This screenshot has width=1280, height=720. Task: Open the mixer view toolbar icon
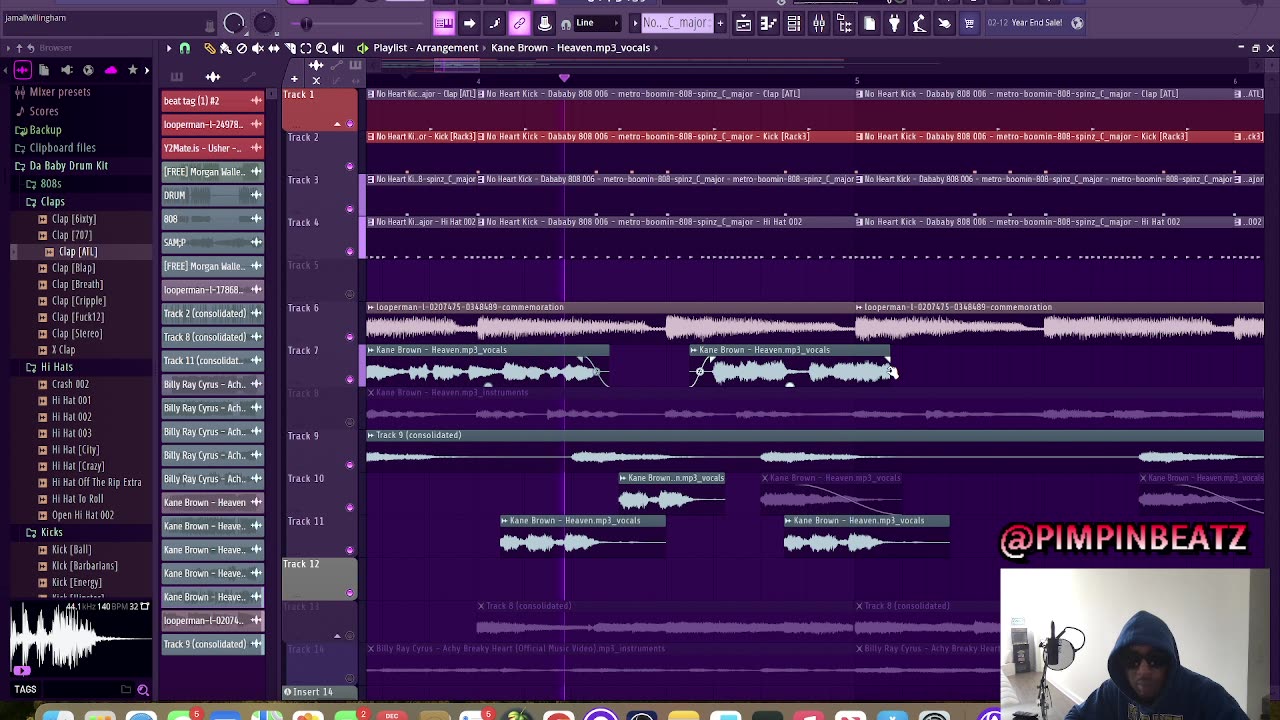(819, 23)
